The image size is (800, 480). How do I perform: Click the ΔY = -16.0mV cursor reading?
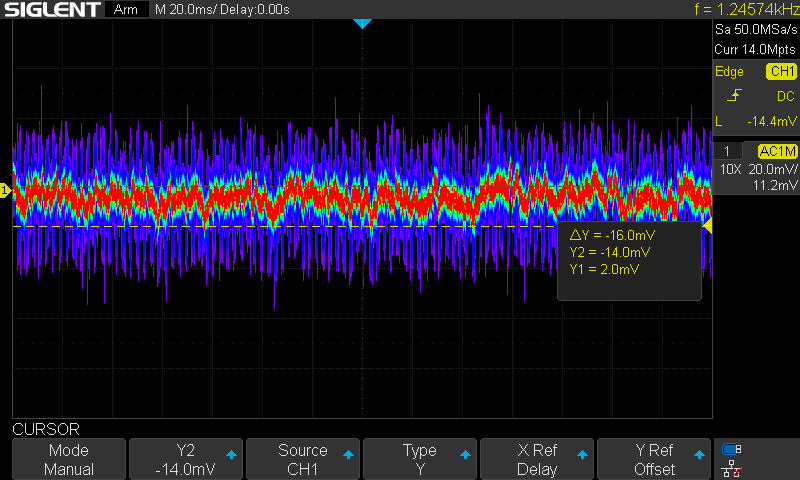(612, 235)
